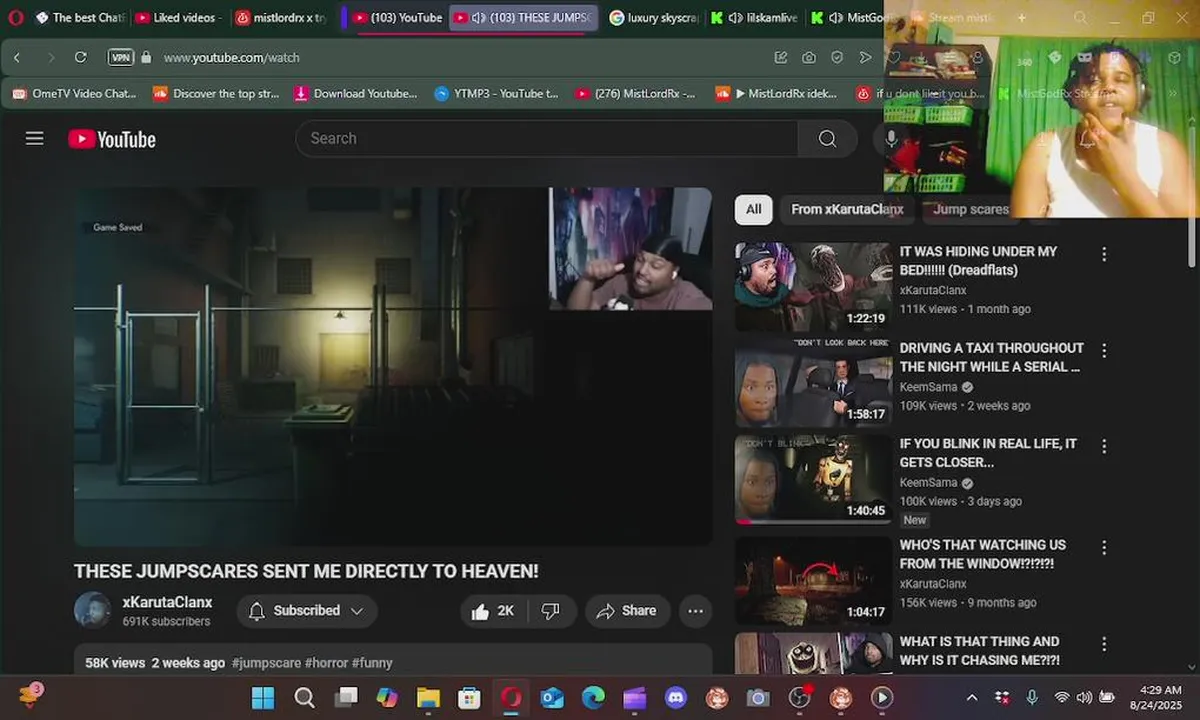
Task: Open the Windows Start button
Action: click(263, 697)
